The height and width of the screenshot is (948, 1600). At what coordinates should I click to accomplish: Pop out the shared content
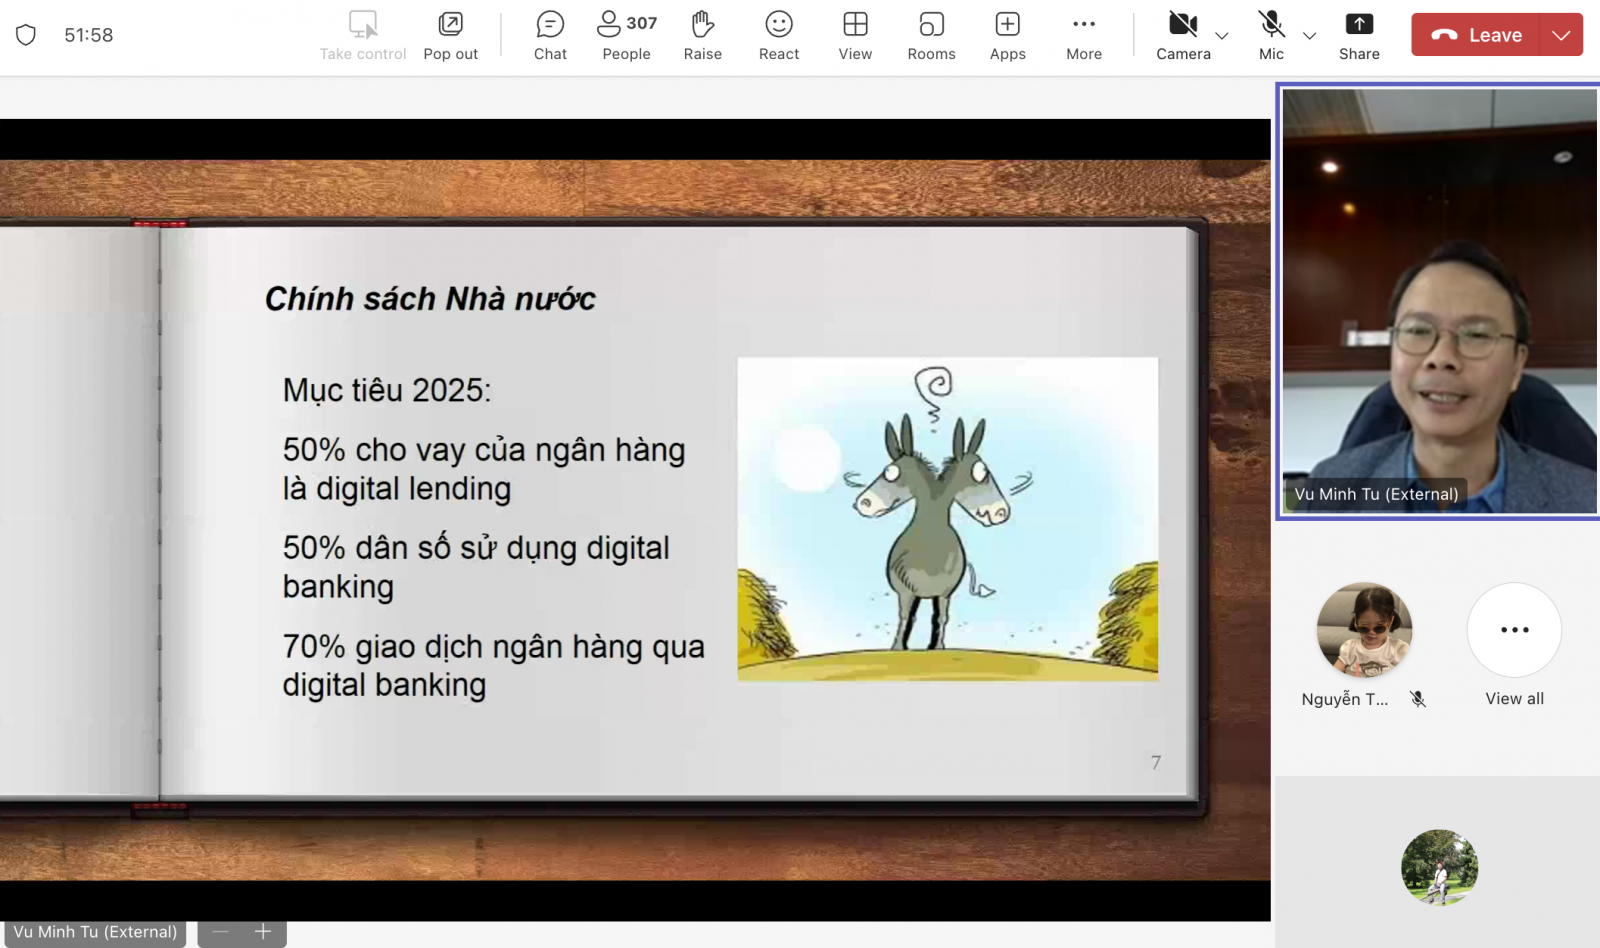pos(450,36)
